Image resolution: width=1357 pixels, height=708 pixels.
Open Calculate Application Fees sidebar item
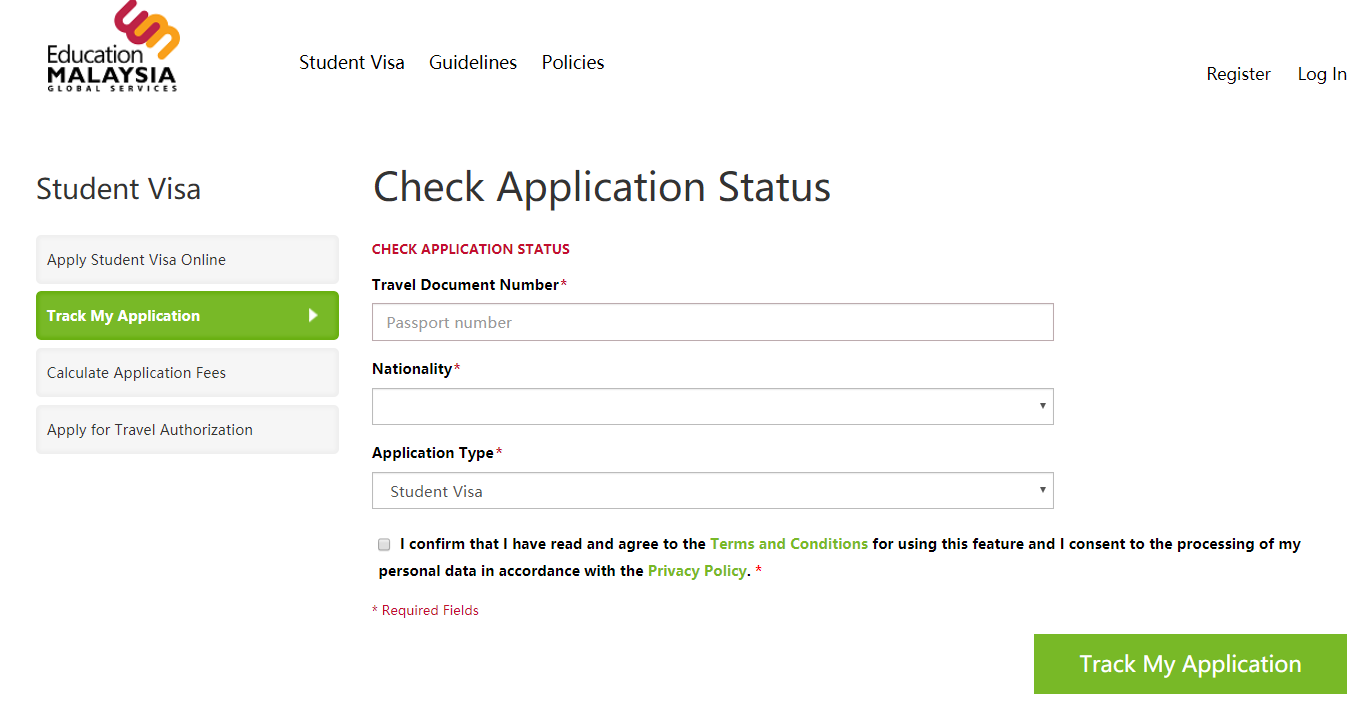(187, 373)
